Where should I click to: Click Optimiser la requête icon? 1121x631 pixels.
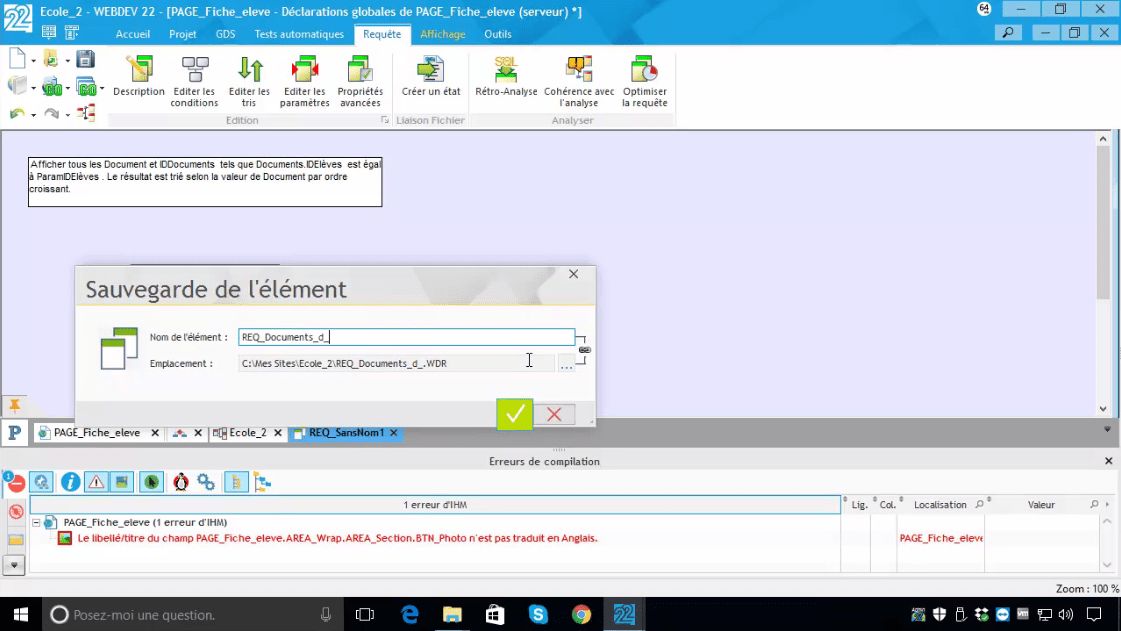pyautogui.click(x=645, y=81)
